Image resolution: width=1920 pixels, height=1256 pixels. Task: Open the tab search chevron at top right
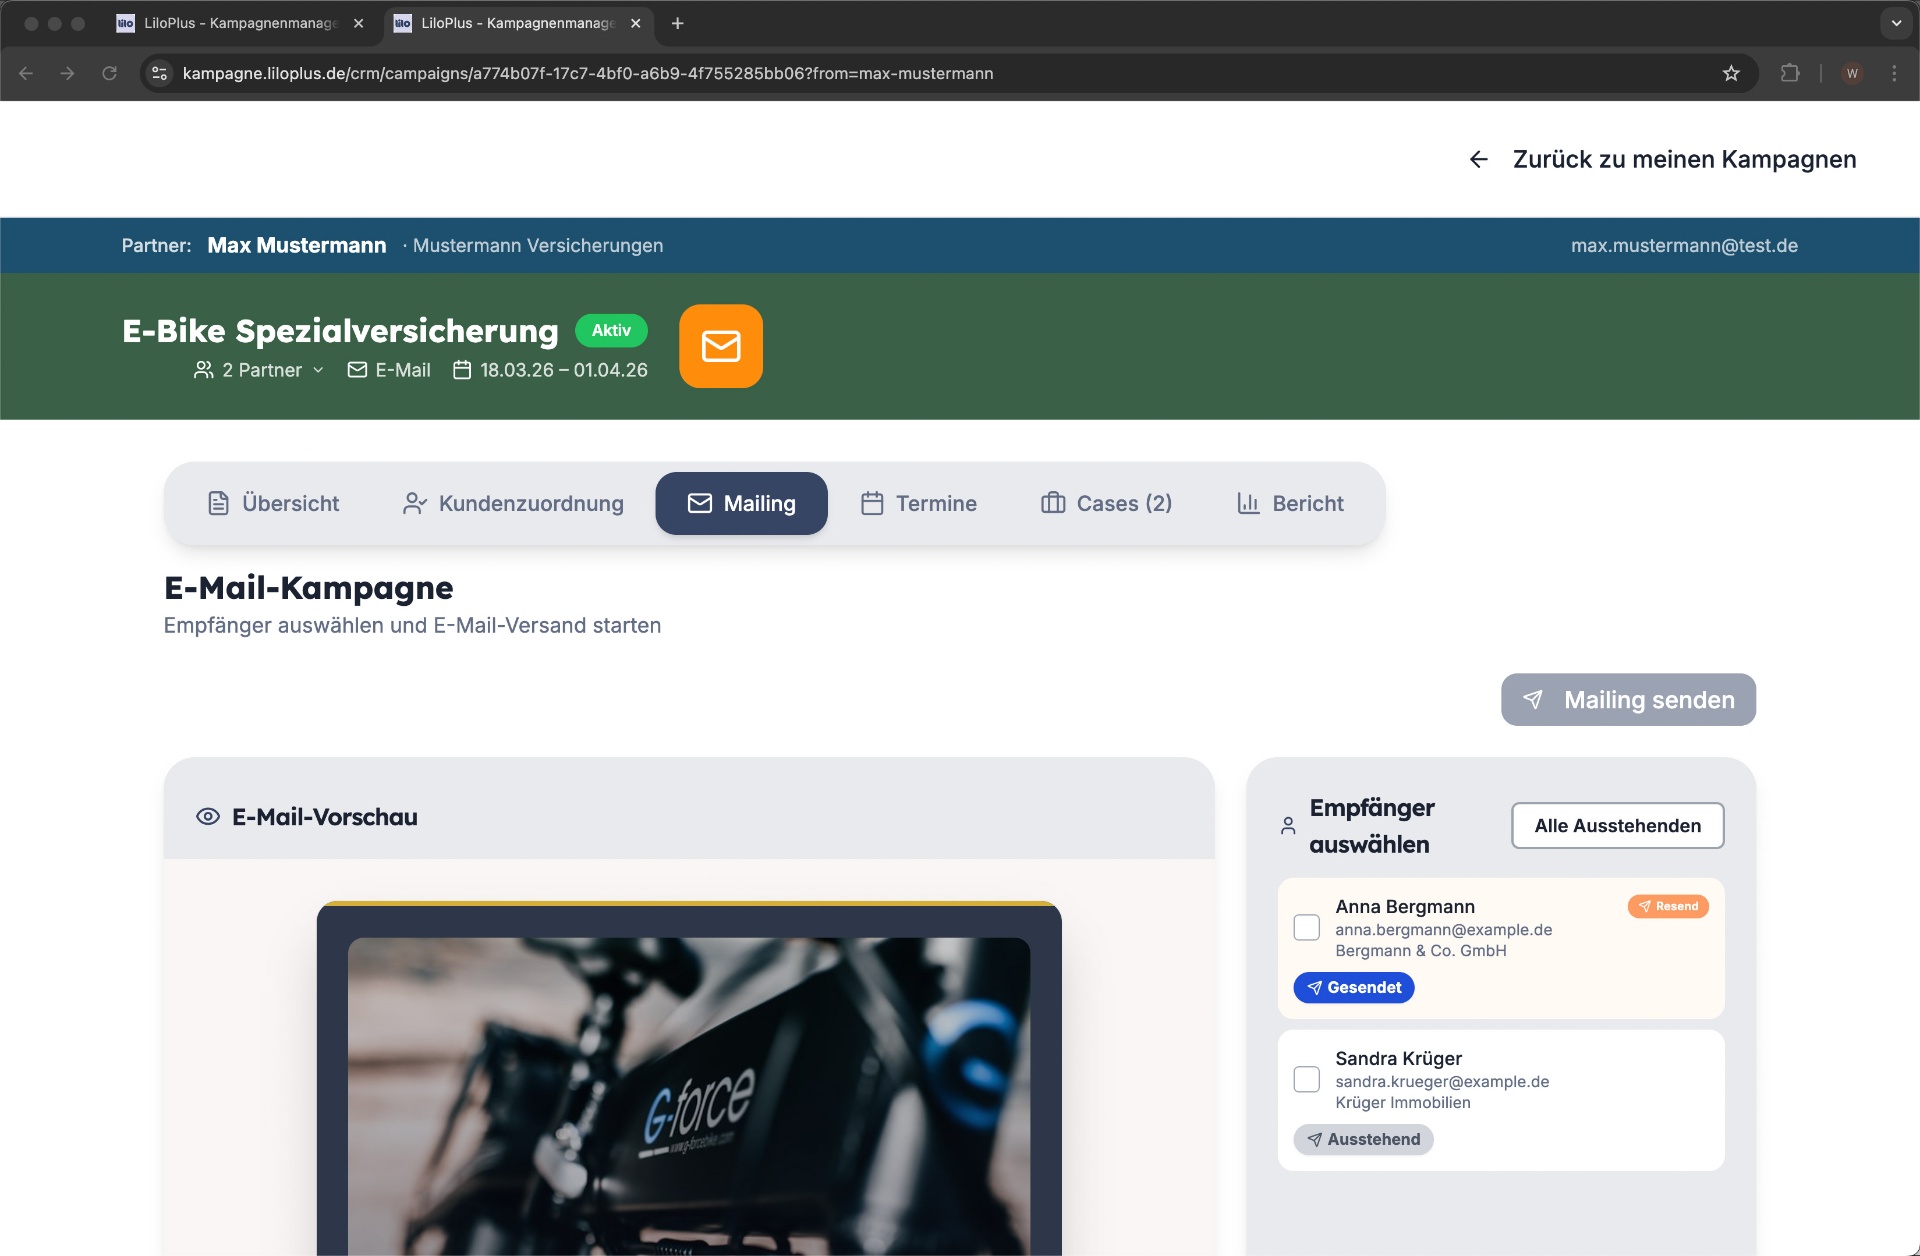click(x=1895, y=22)
